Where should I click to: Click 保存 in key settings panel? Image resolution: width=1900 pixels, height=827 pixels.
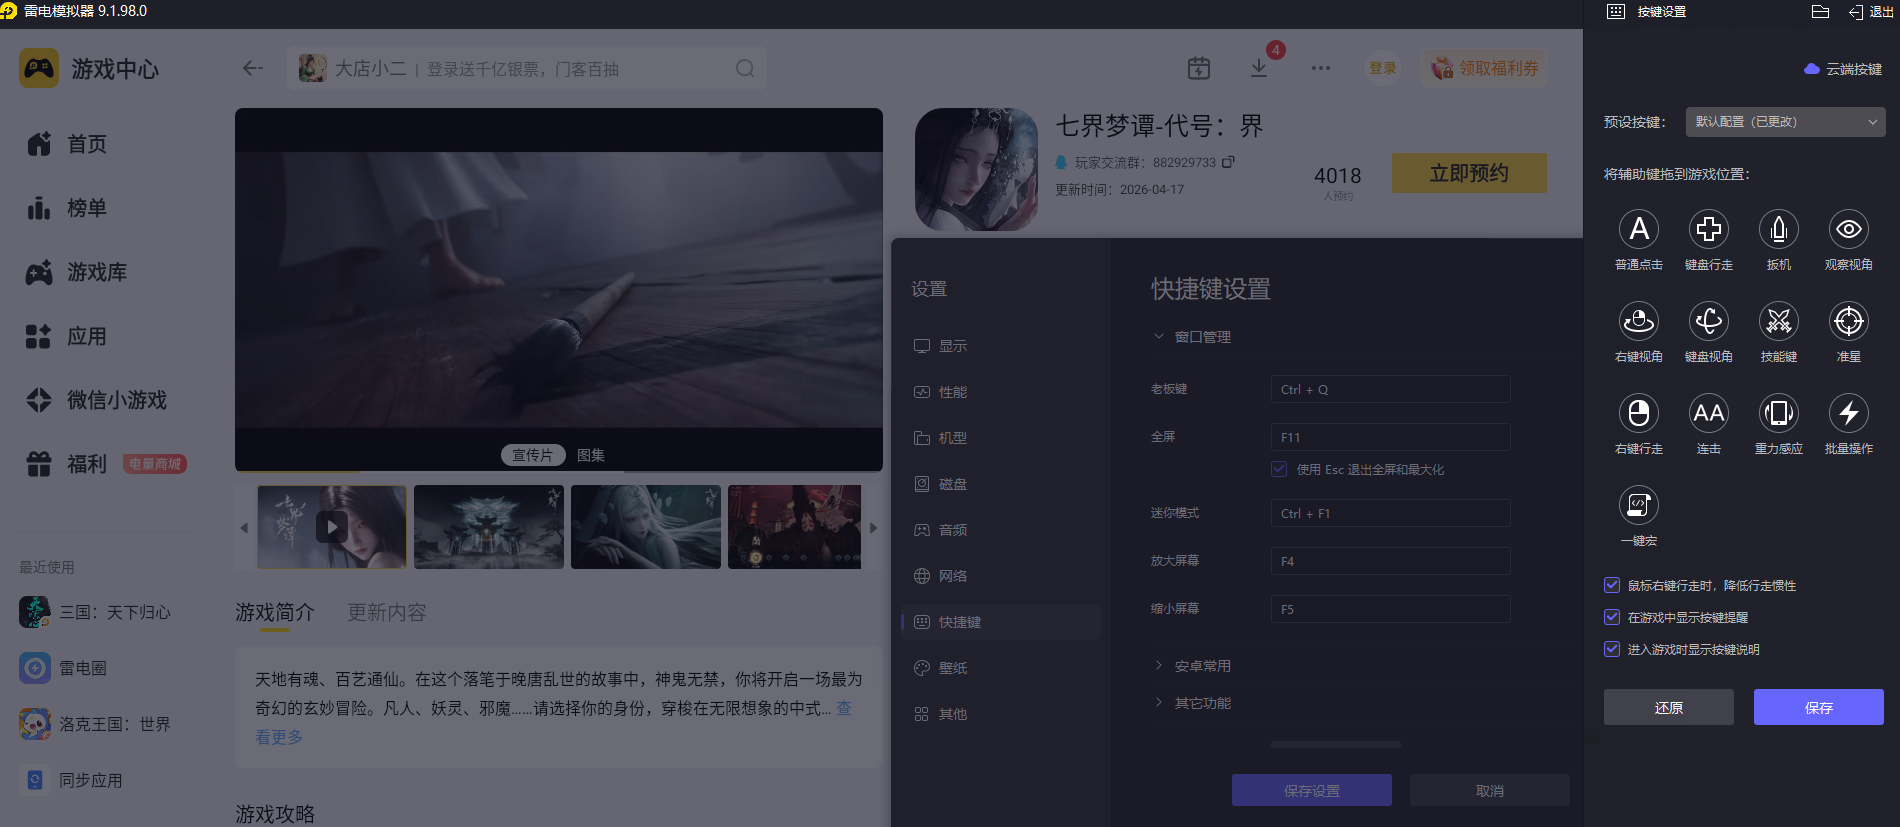(x=1819, y=707)
